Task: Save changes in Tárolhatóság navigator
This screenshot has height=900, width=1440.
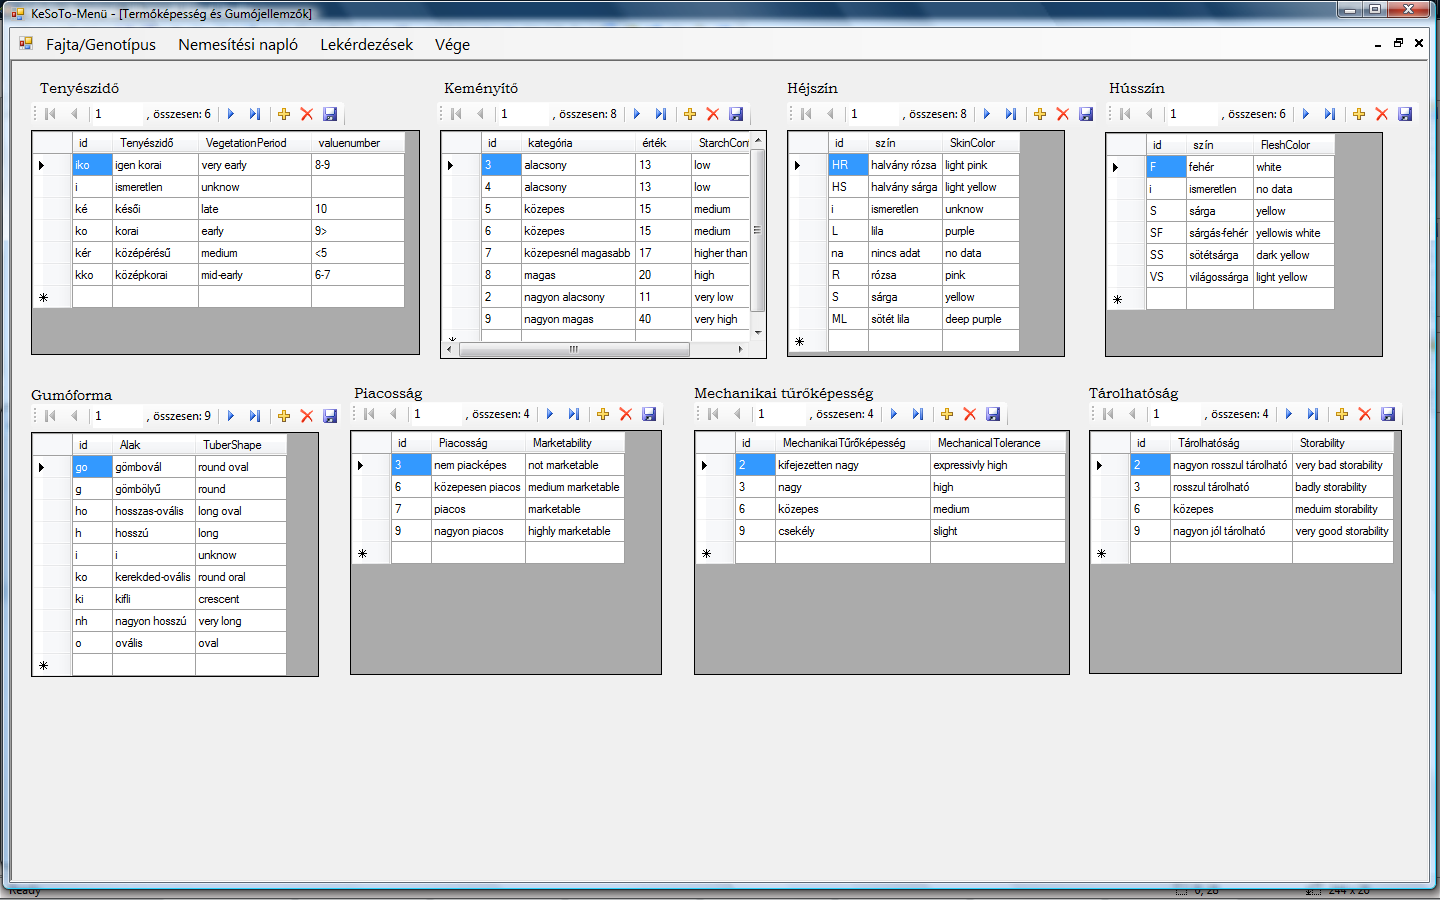Action: [x=1388, y=414]
